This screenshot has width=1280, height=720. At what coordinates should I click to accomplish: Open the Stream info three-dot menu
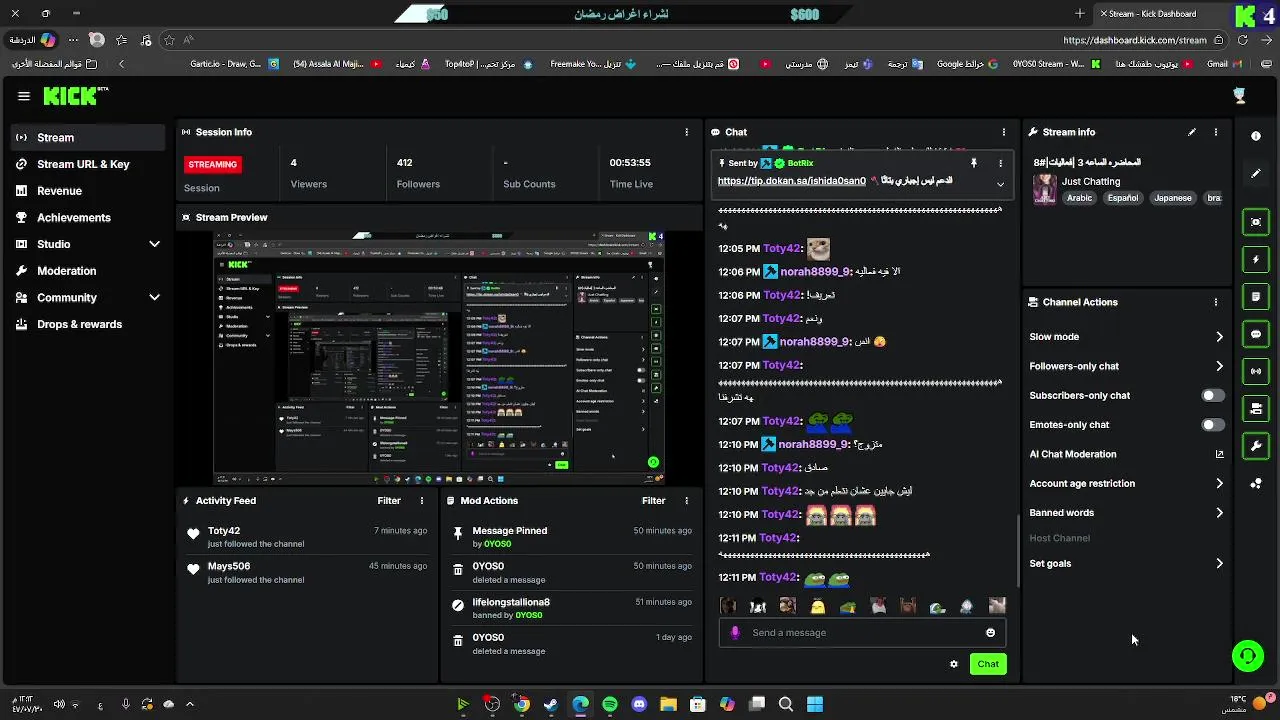click(1216, 132)
